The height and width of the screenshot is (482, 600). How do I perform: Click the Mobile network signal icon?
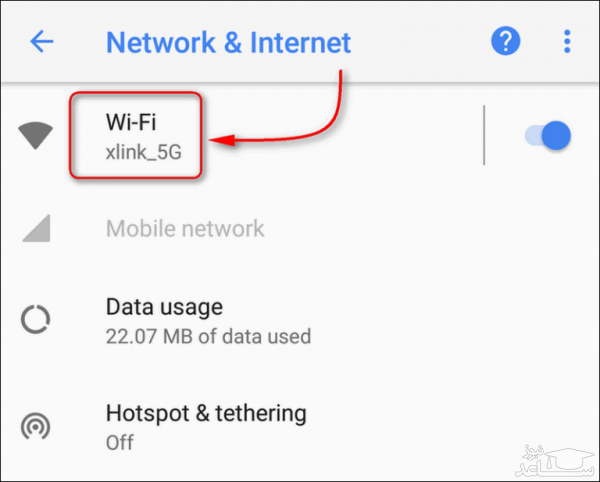click(37, 228)
